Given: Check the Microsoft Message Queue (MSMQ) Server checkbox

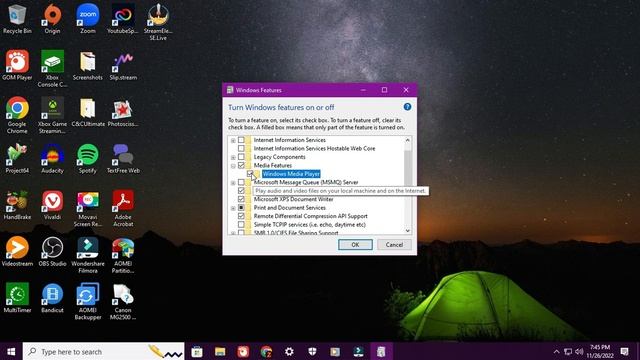Looking at the screenshot, I should tap(241, 182).
